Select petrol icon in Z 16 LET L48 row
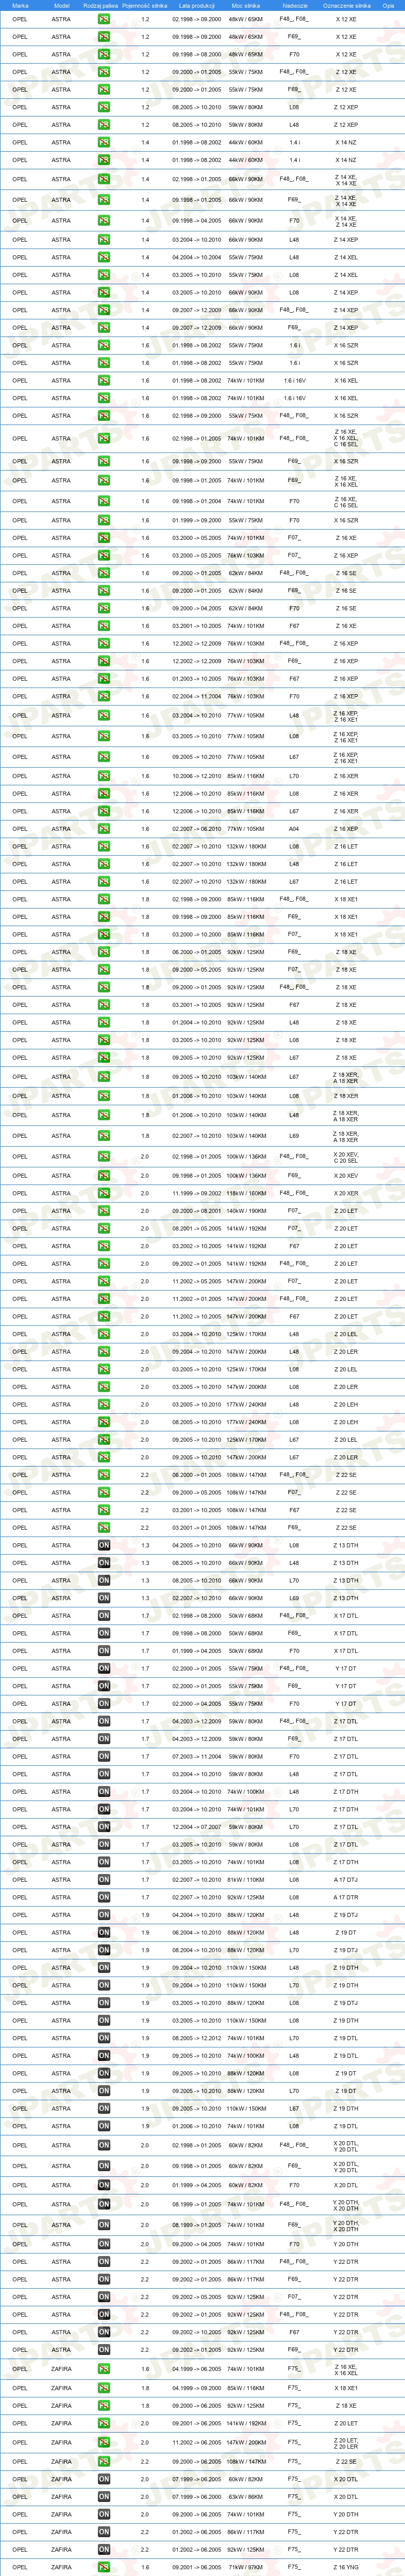This screenshot has height=2576, width=405. coord(104,864)
